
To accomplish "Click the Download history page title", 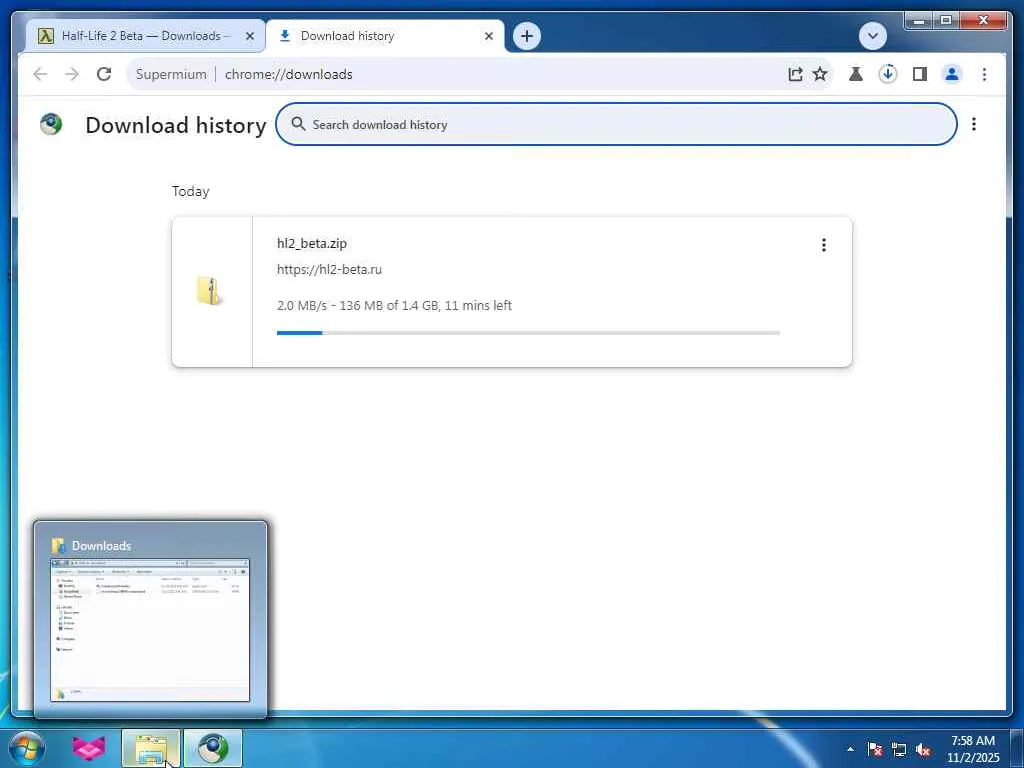I will (x=176, y=125).
